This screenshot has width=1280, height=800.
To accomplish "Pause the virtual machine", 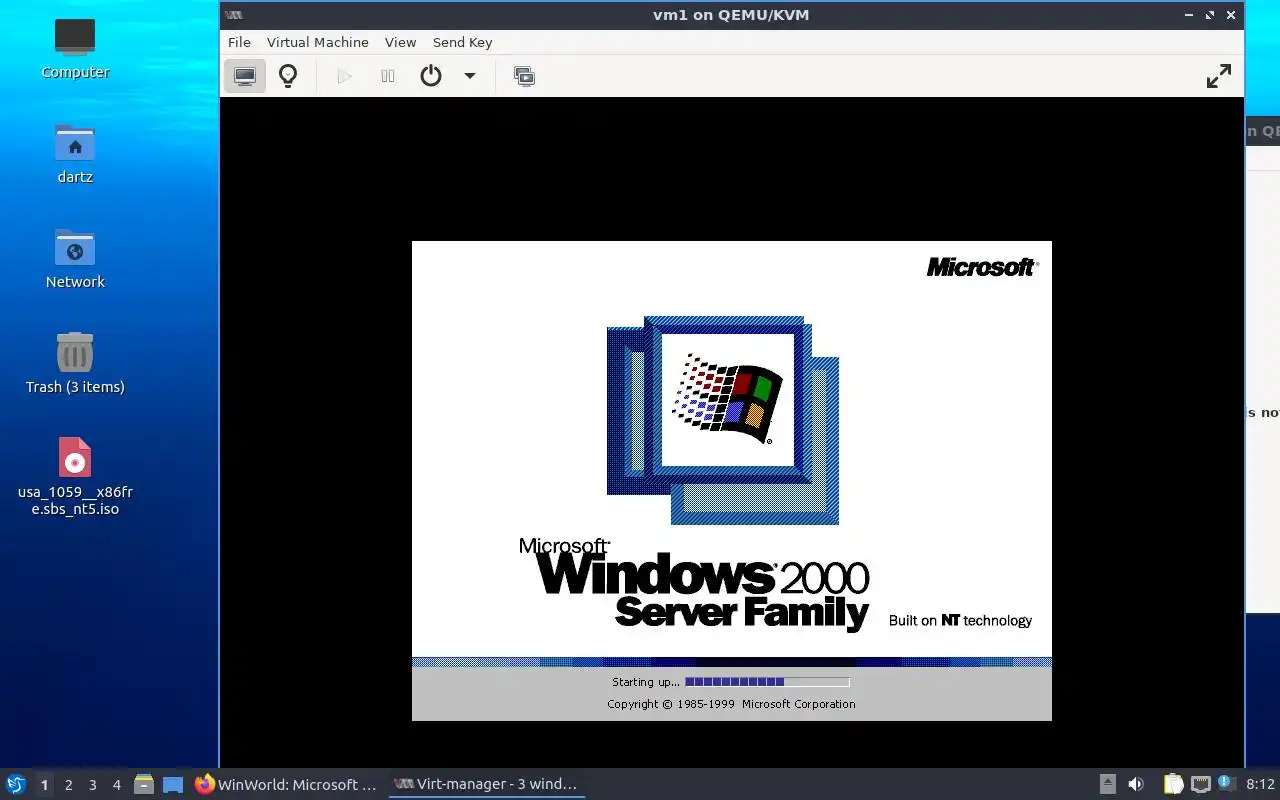I will [x=388, y=76].
